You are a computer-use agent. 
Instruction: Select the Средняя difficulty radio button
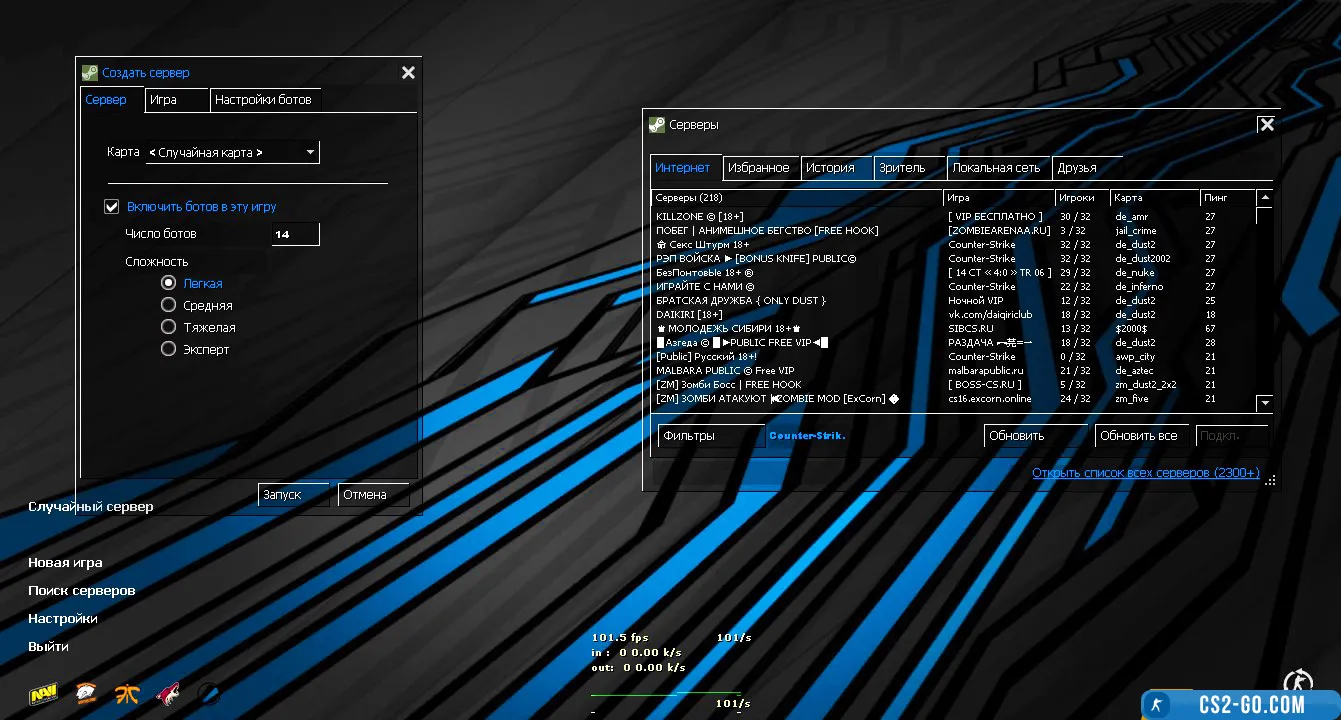169,306
